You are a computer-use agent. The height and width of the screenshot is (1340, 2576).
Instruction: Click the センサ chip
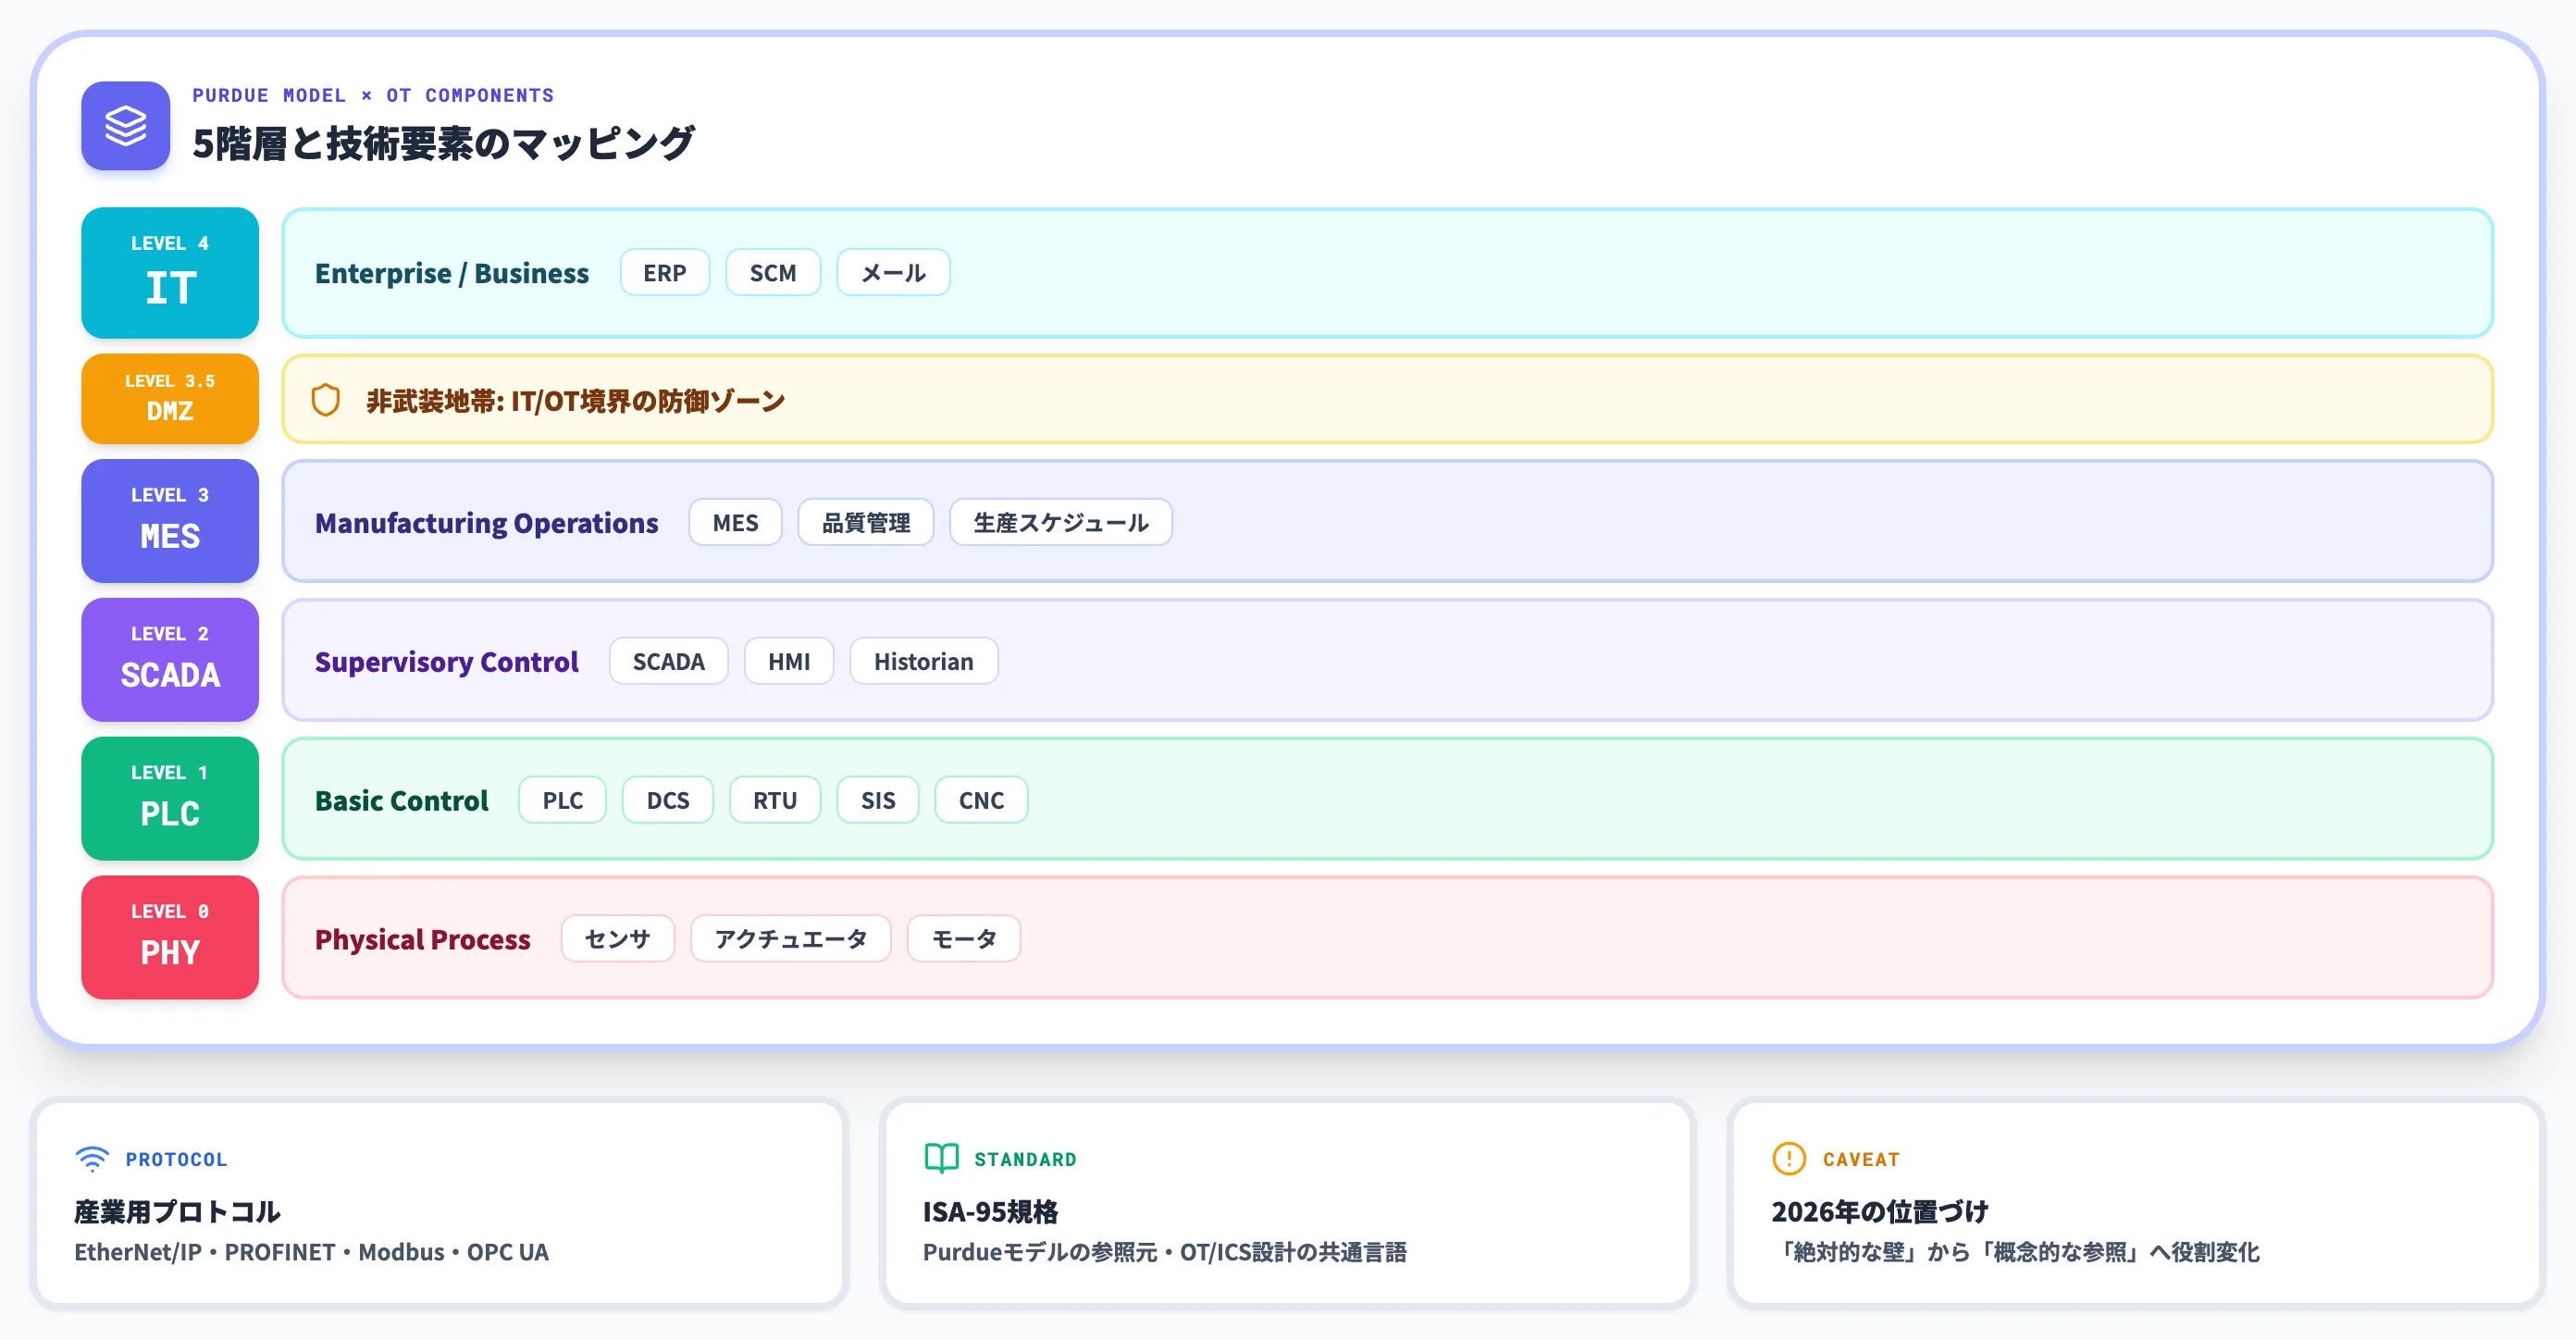pyautogui.click(x=618, y=939)
